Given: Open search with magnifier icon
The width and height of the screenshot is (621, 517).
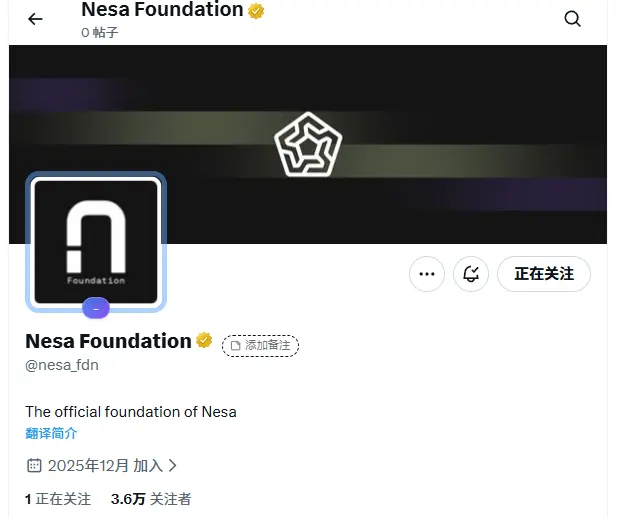Looking at the screenshot, I should [x=572, y=19].
